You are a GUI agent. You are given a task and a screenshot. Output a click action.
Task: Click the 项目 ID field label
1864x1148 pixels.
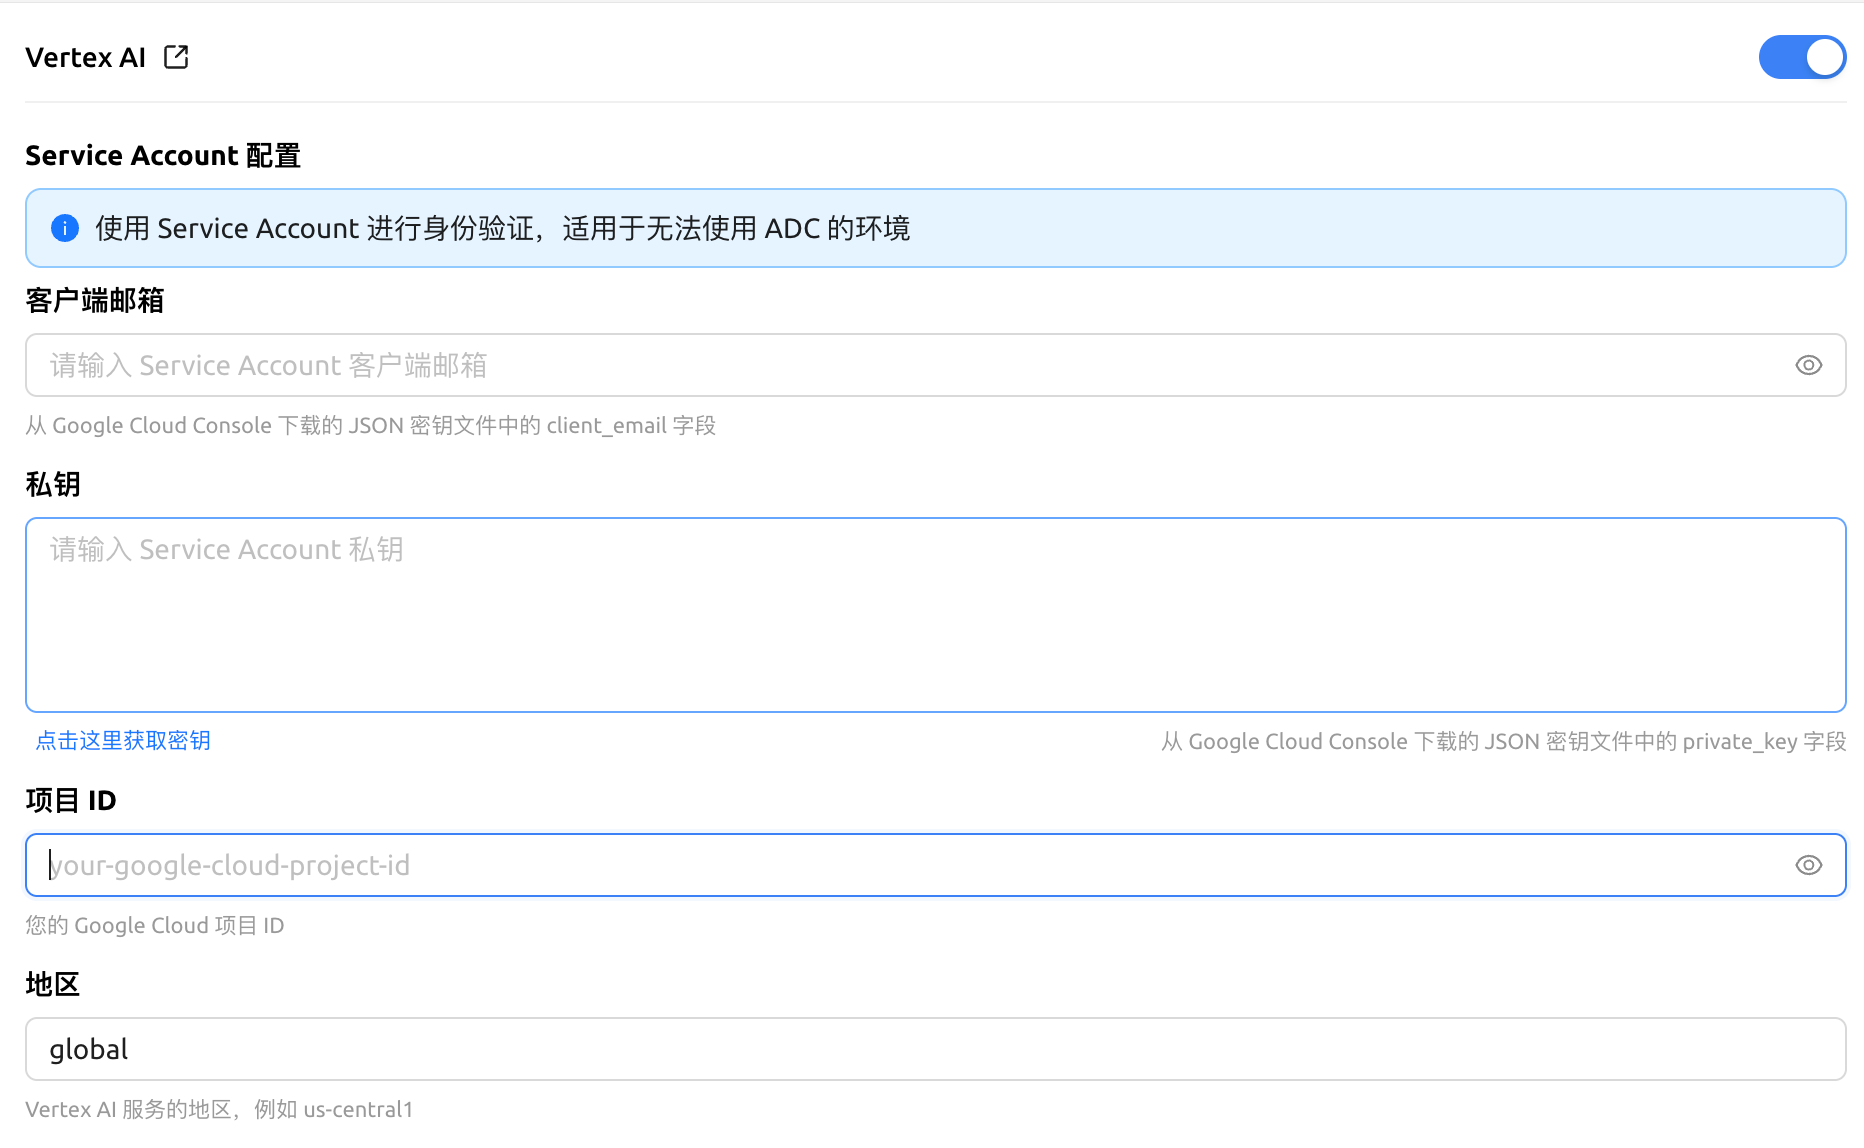click(71, 801)
